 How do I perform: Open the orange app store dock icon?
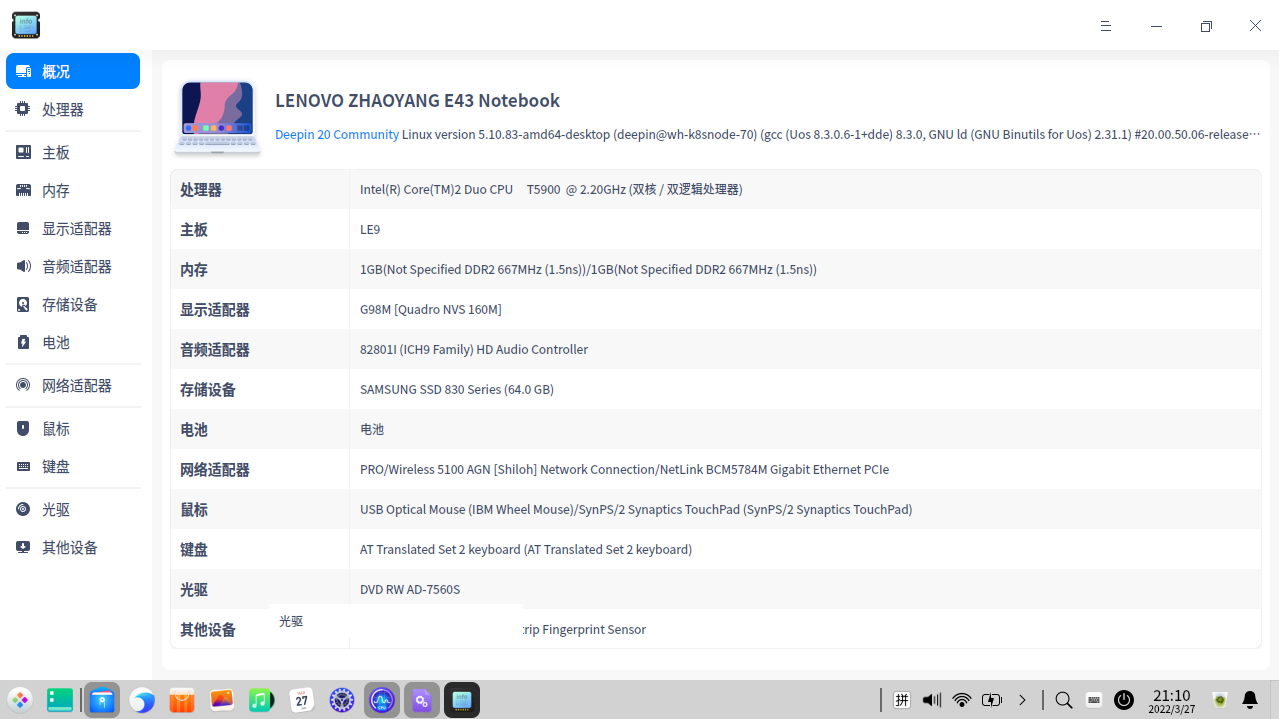point(182,700)
